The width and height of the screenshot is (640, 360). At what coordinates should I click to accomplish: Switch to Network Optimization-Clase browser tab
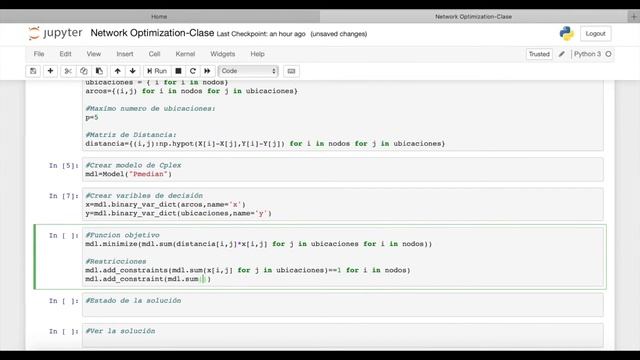click(x=473, y=17)
